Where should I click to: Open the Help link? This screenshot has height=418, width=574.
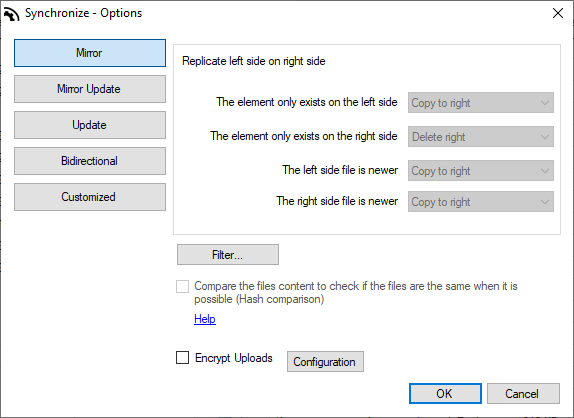coord(205,319)
